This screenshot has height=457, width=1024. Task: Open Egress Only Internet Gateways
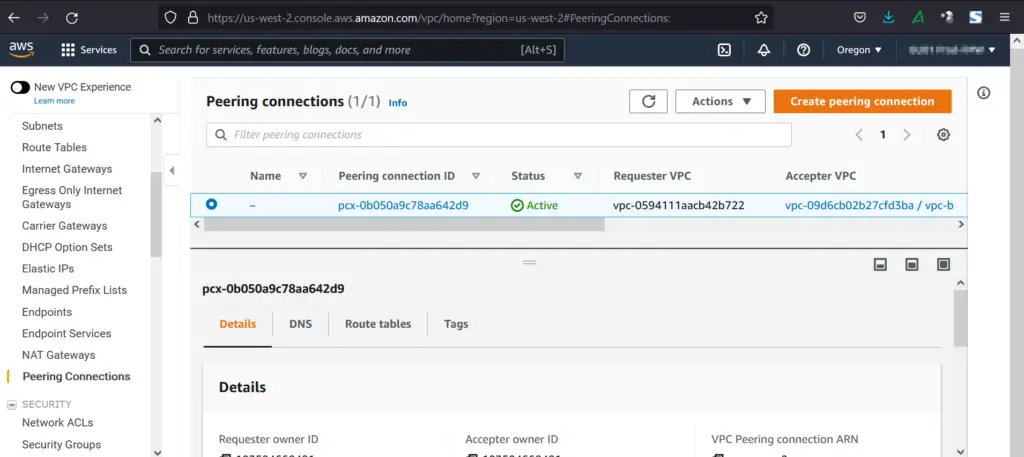(x=72, y=197)
